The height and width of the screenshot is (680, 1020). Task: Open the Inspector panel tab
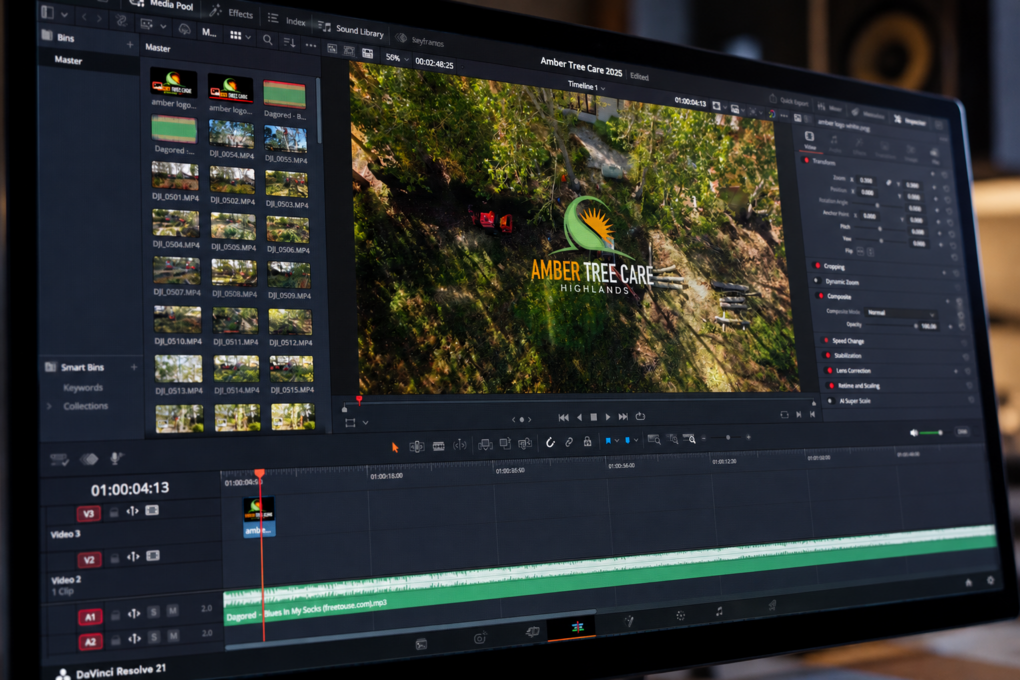[x=909, y=120]
